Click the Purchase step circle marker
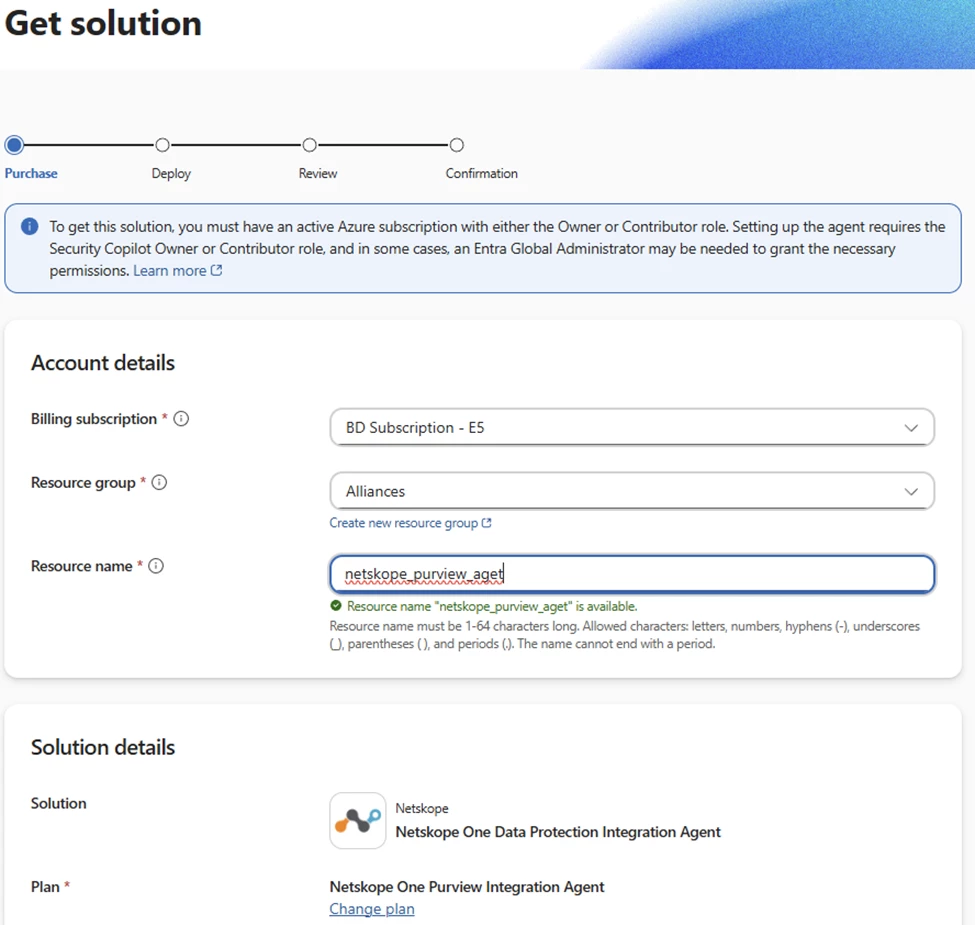The width and height of the screenshot is (975, 925). (14, 145)
